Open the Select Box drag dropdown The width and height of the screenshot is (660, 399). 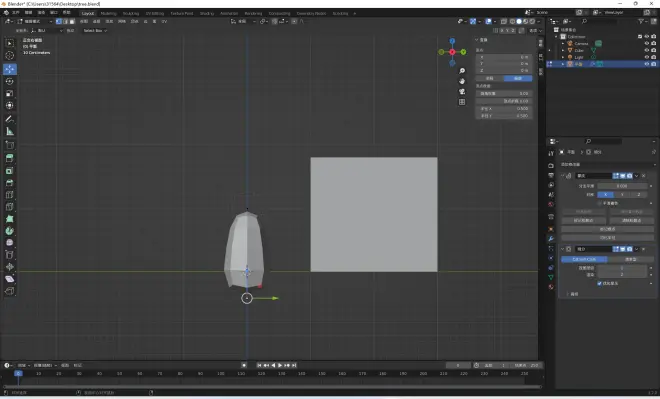coord(95,30)
